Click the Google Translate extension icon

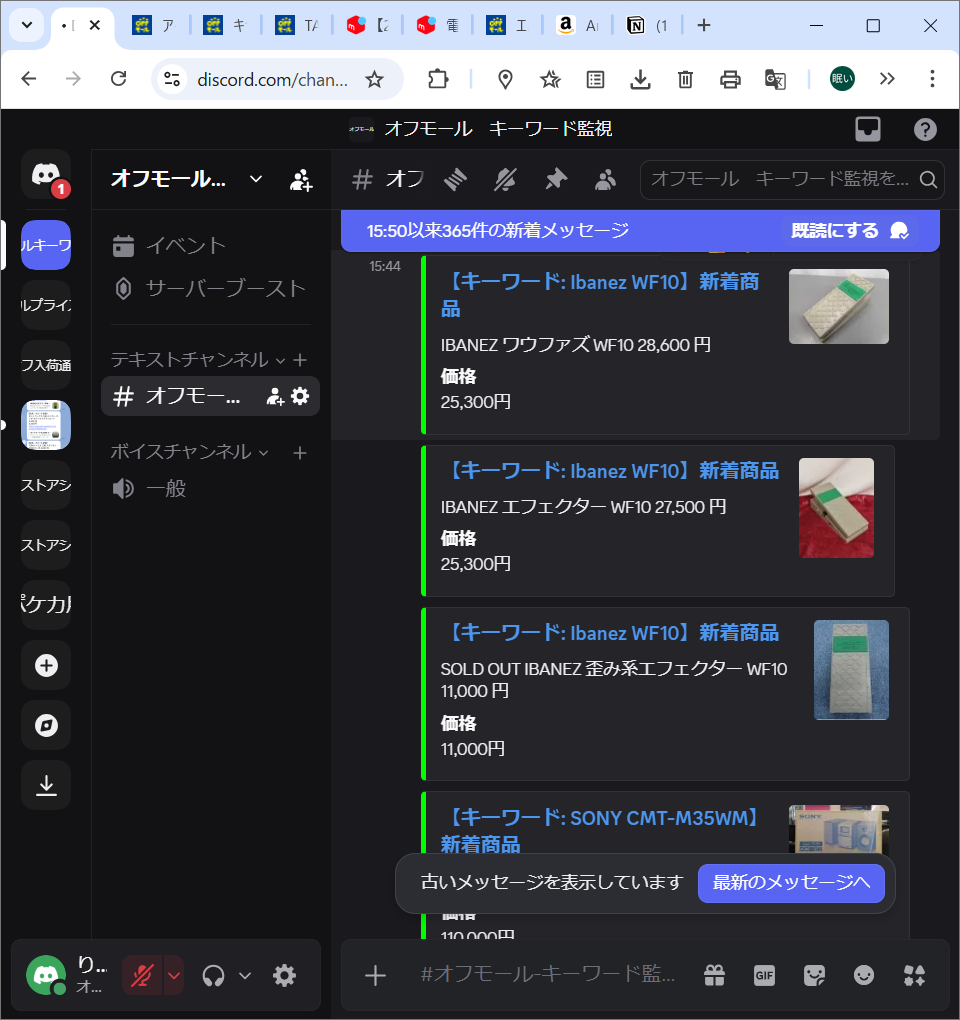pos(775,79)
